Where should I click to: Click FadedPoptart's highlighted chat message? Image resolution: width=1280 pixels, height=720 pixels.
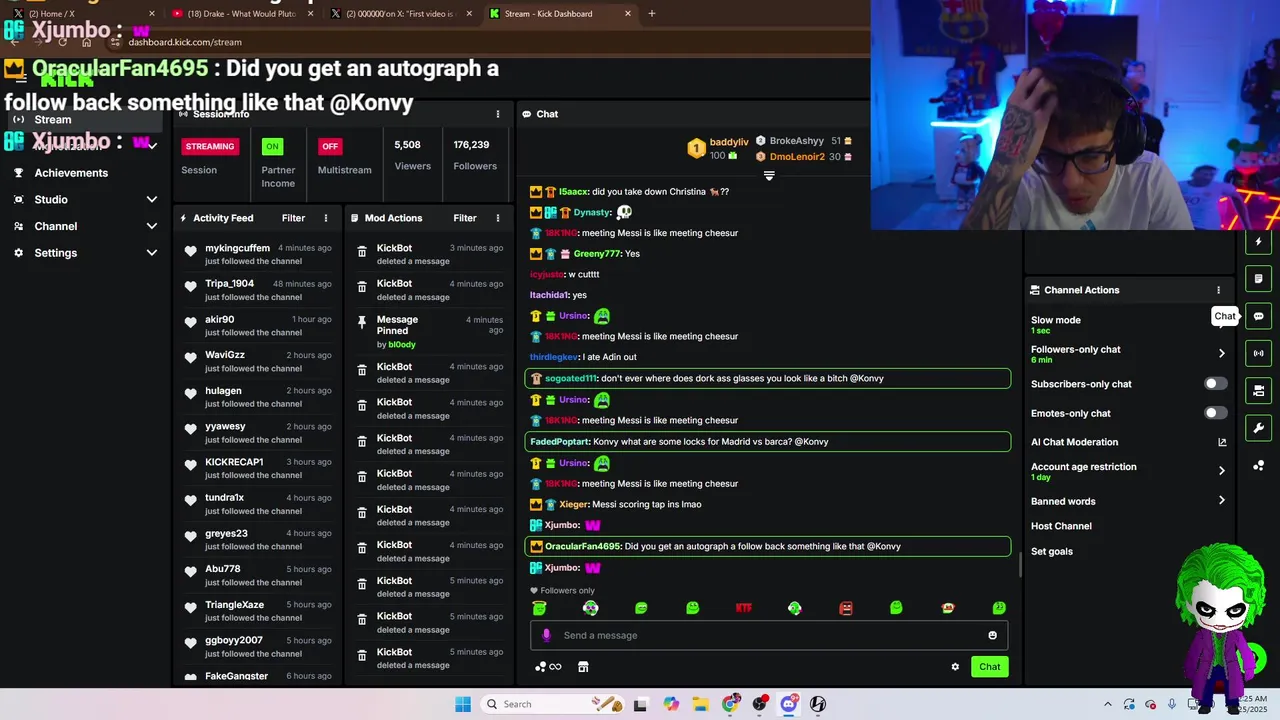pyautogui.click(x=768, y=441)
